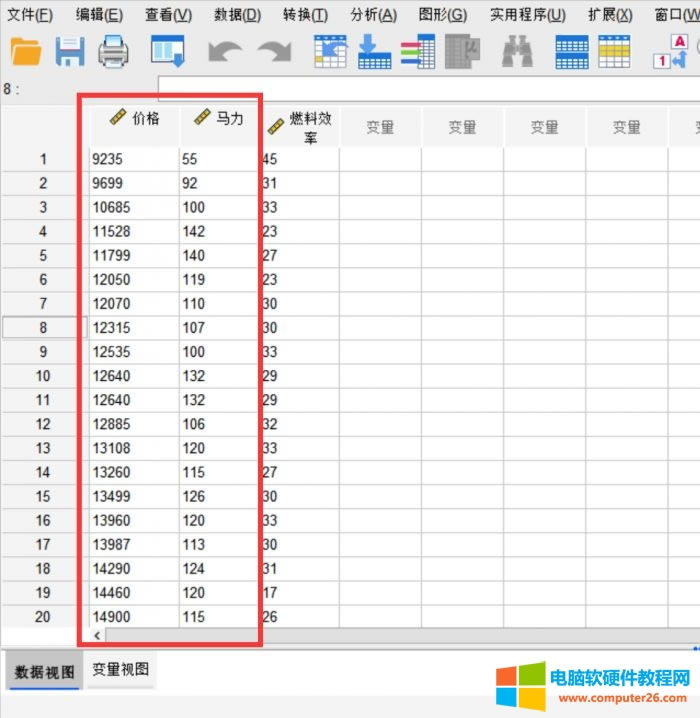
Task: Open the 图形(G) menu
Action: pyautogui.click(x=443, y=15)
